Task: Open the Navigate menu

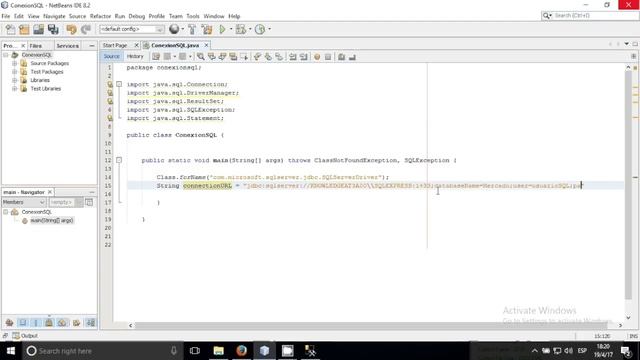Action: coord(54,16)
